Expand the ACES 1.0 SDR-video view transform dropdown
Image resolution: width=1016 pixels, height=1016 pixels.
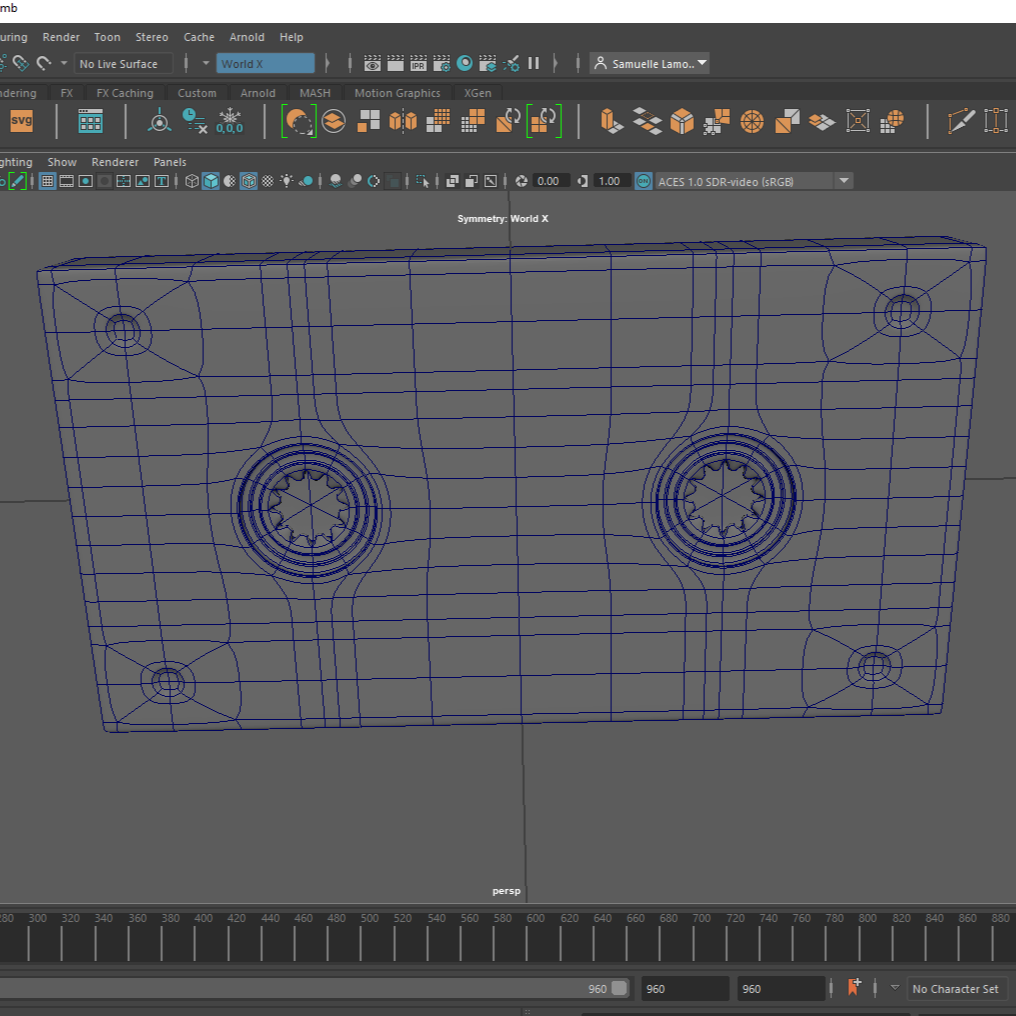click(x=844, y=181)
